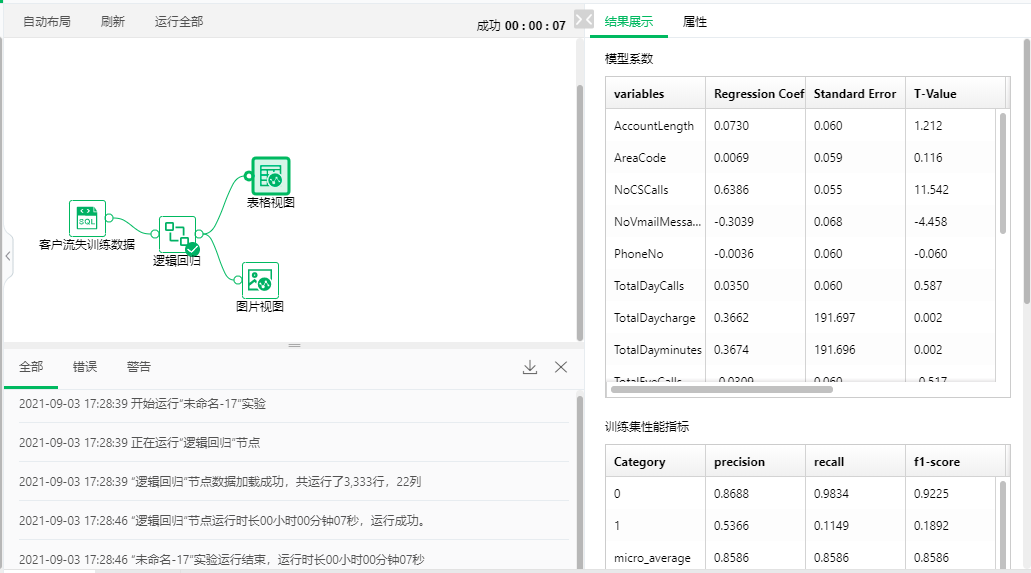This screenshot has height=573, width=1031.
Task: Close the log panel with X icon
Action: pyautogui.click(x=561, y=367)
